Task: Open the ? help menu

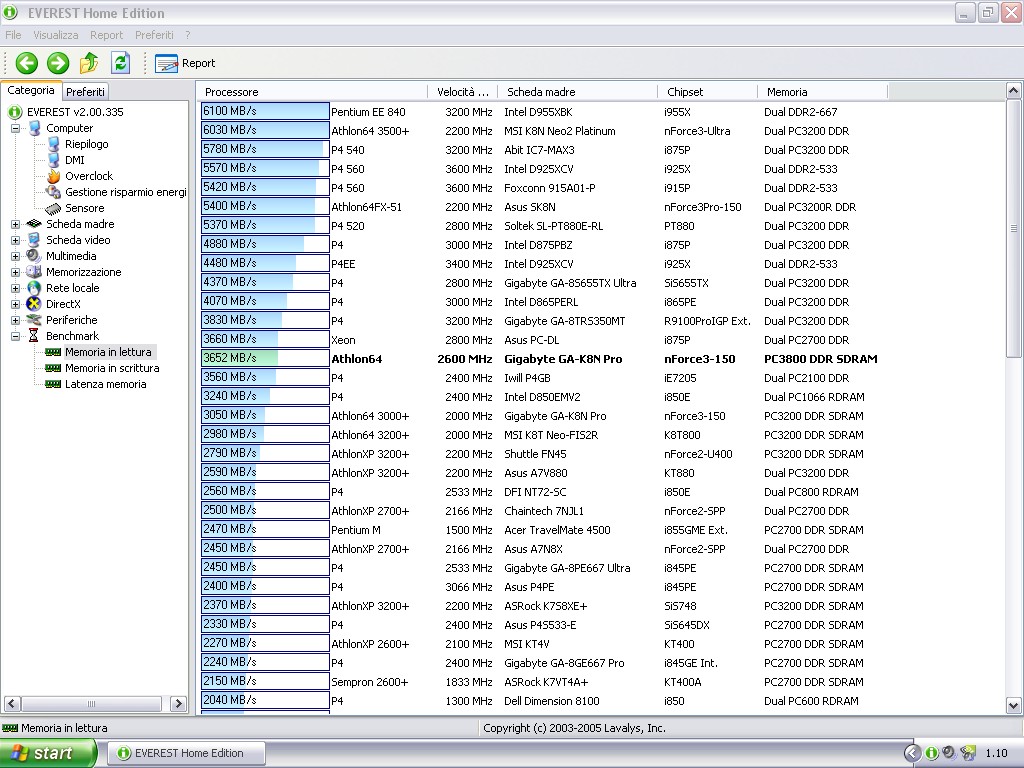Action: pyautogui.click(x=187, y=35)
